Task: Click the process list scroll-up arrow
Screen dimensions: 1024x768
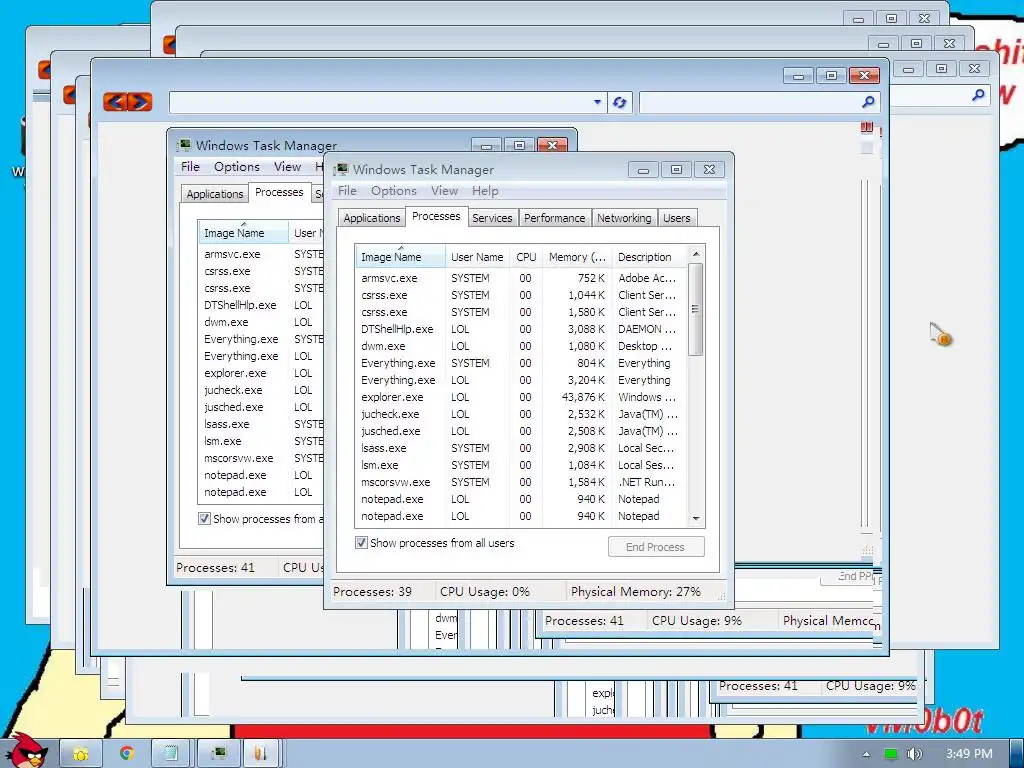Action: (696, 253)
